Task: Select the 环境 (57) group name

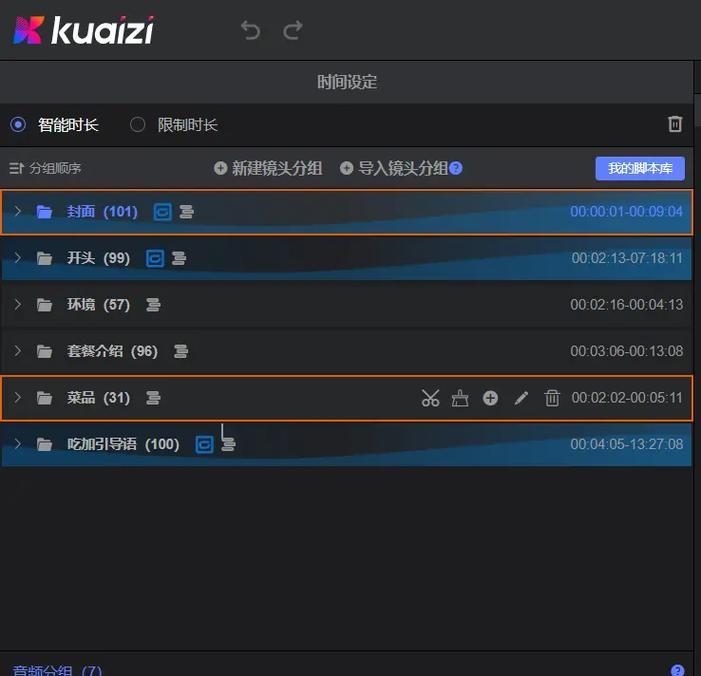Action: coord(98,304)
